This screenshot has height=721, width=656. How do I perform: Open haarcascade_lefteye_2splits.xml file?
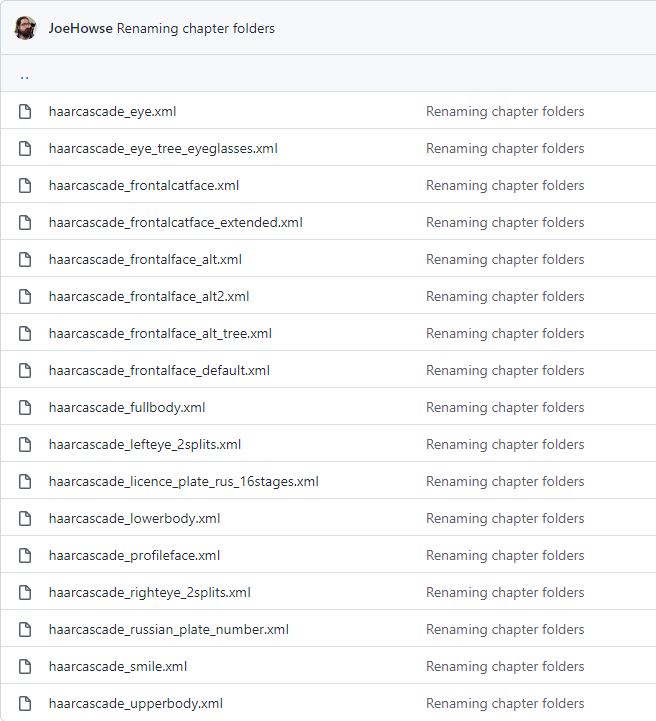145,445
